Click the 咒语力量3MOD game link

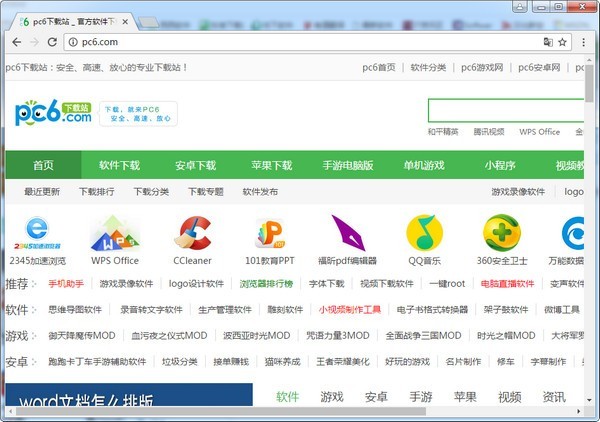(x=338, y=336)
